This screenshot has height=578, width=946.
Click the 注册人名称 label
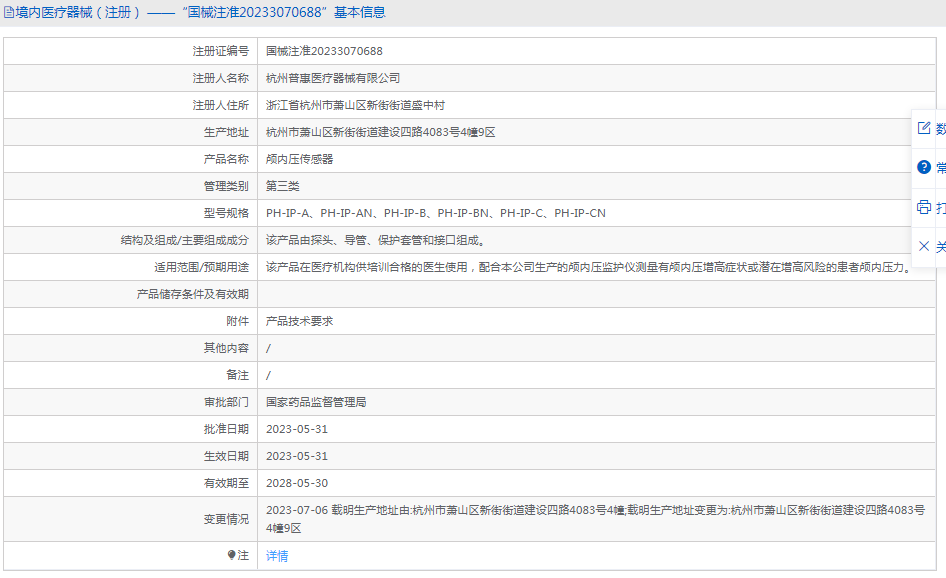(221, 78)
